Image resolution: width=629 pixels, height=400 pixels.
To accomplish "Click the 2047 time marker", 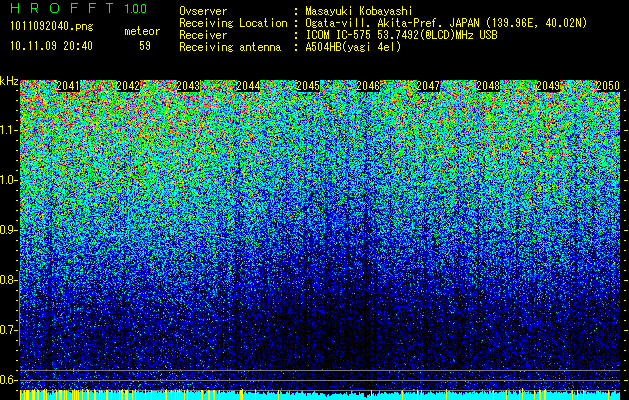I will coord(428,86).
